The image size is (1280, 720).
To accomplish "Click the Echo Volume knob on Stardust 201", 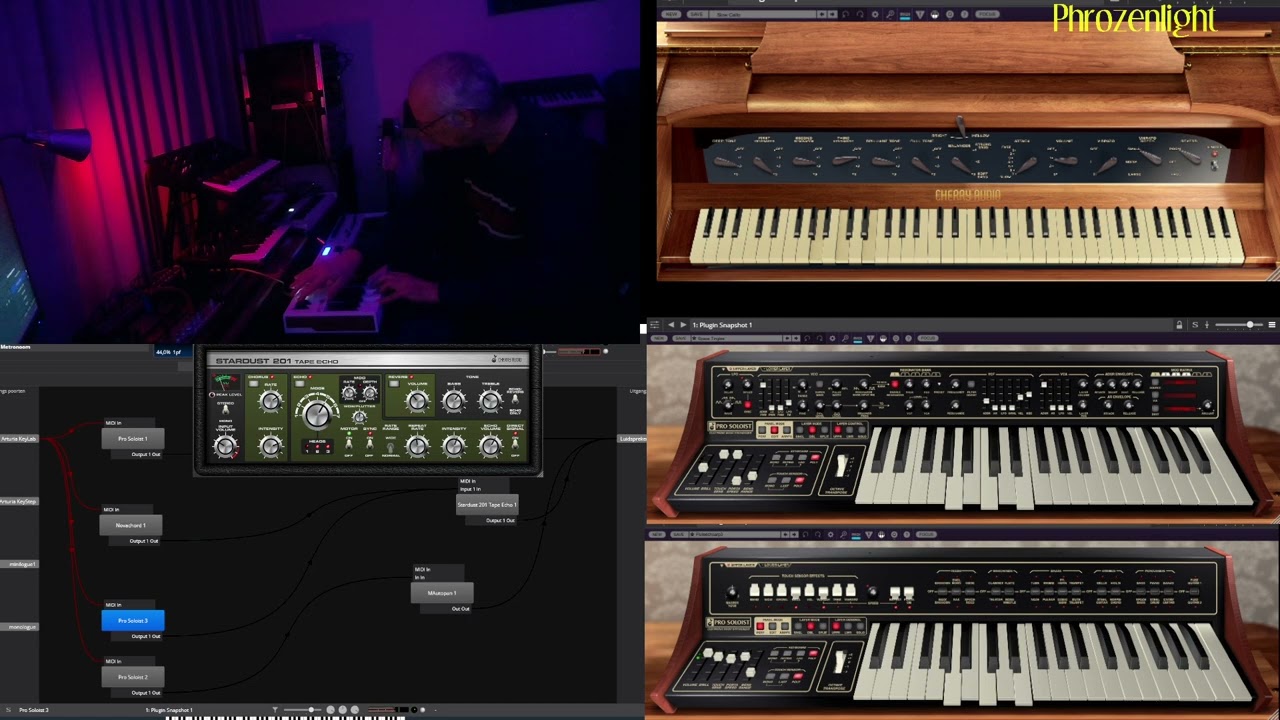I will point(490,446).
